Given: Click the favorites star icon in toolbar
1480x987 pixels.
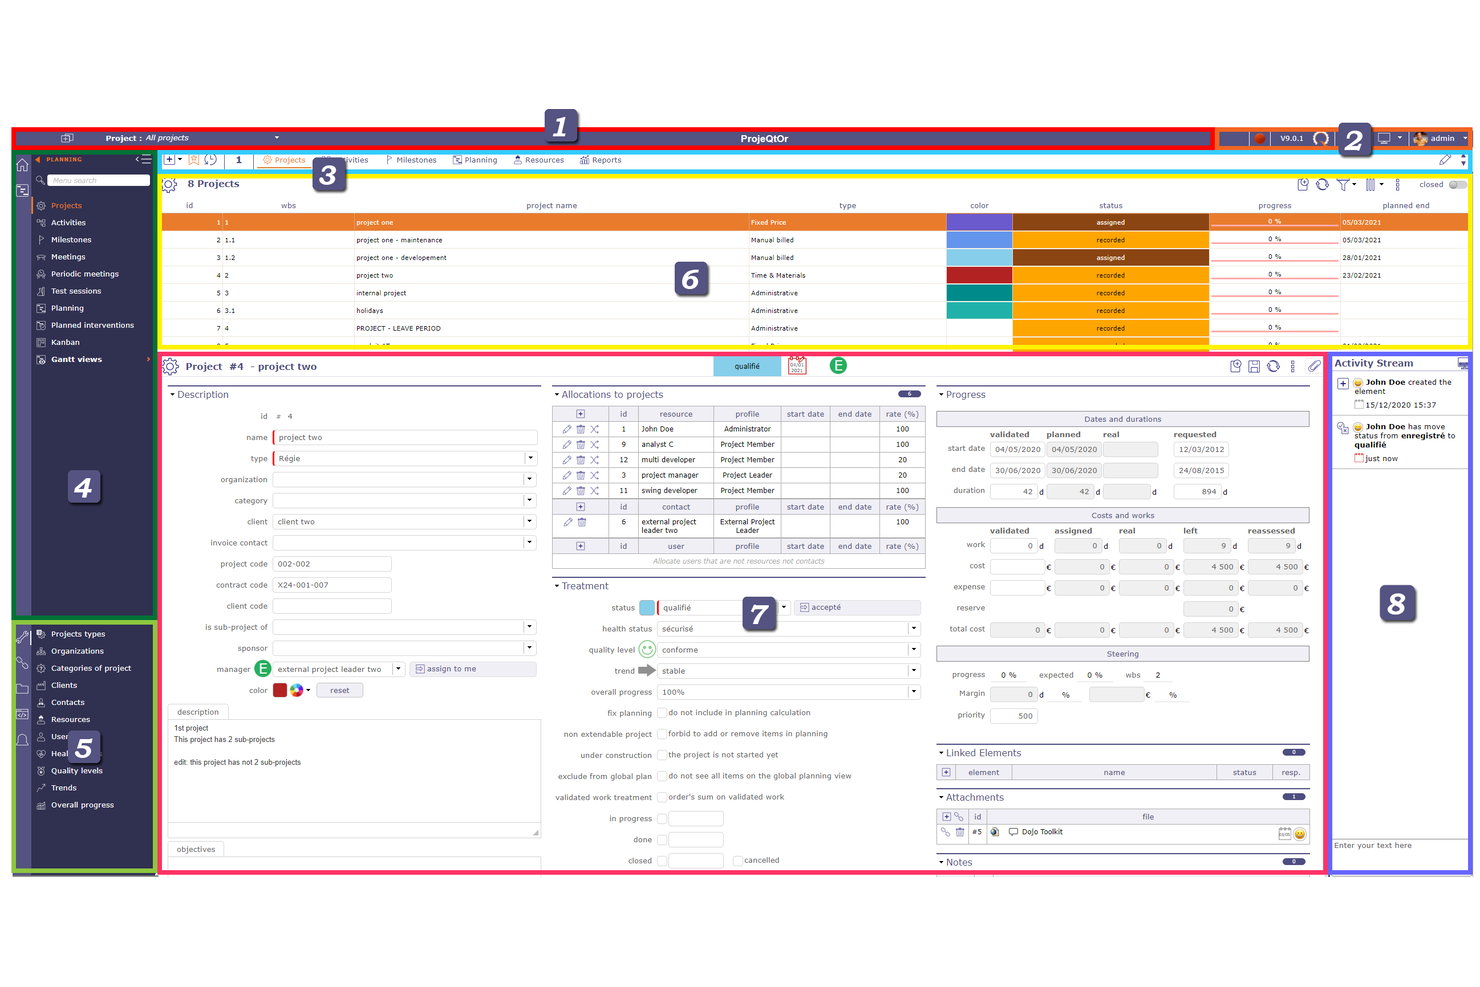Looking at the screenshot, I should tap(194, 160).
